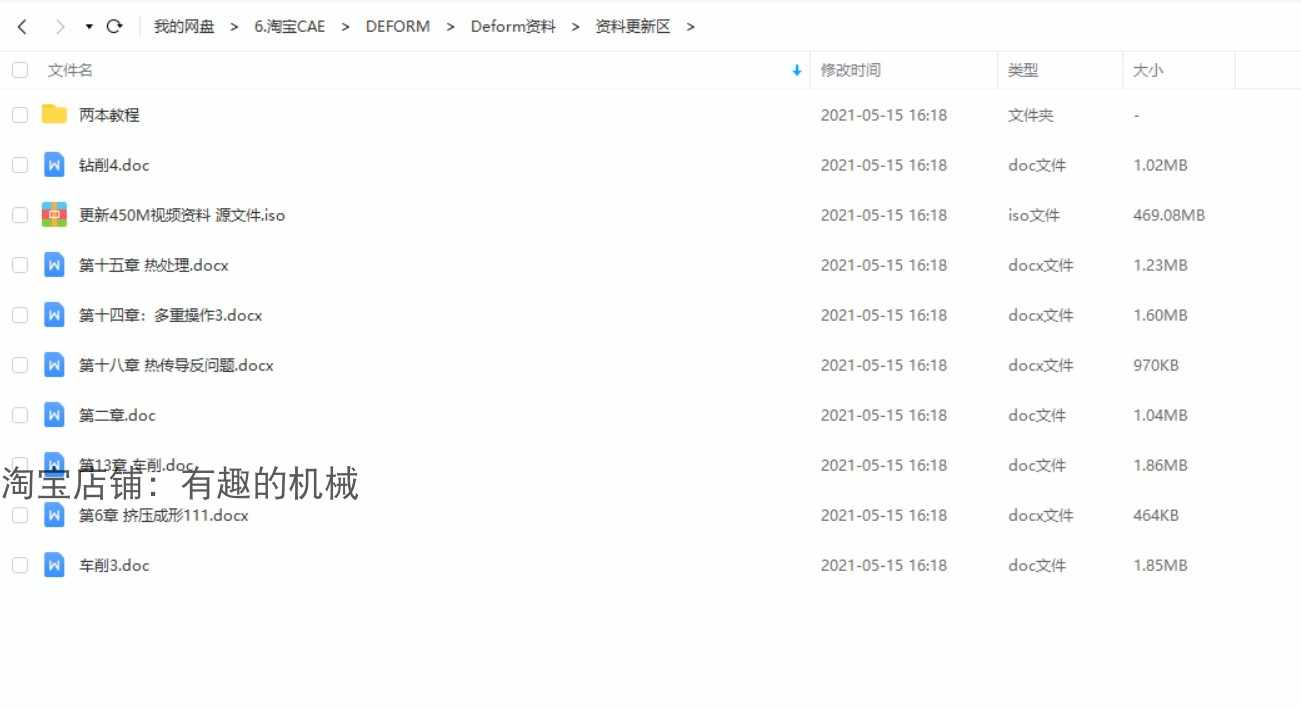Toggle the select-all checkbox in header
Screen dimensions: 1301x709
(x=20, y=70)
